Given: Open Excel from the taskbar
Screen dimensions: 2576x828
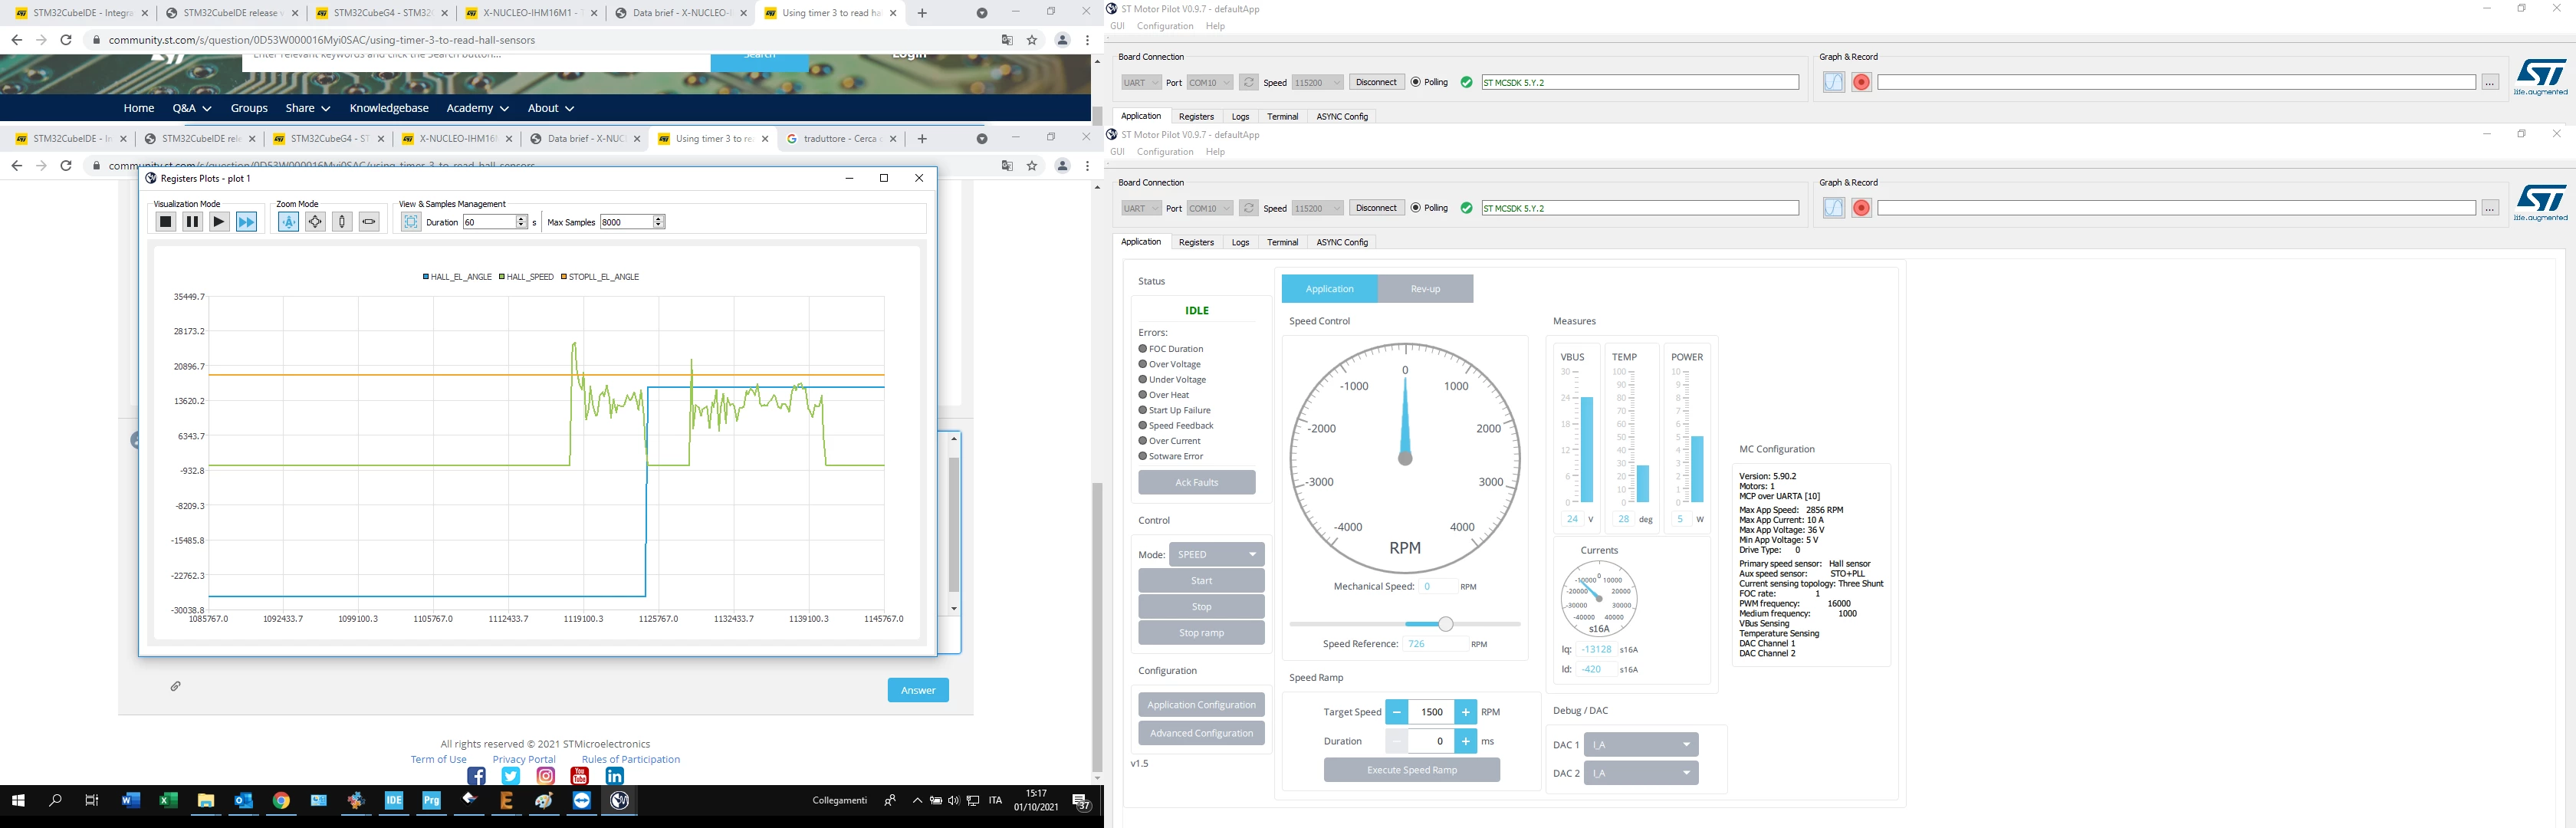Looking at the screenshot, I should pos(168,801).
